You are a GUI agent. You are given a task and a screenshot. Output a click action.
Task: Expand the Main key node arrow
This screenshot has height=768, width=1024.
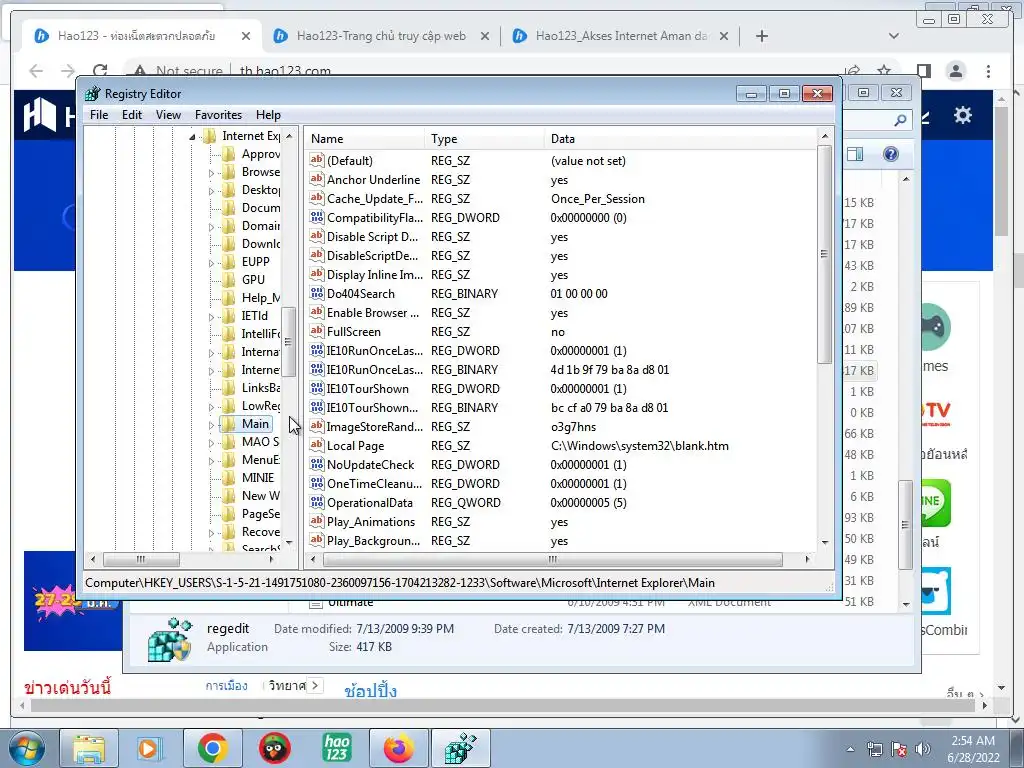coord(211,424)
